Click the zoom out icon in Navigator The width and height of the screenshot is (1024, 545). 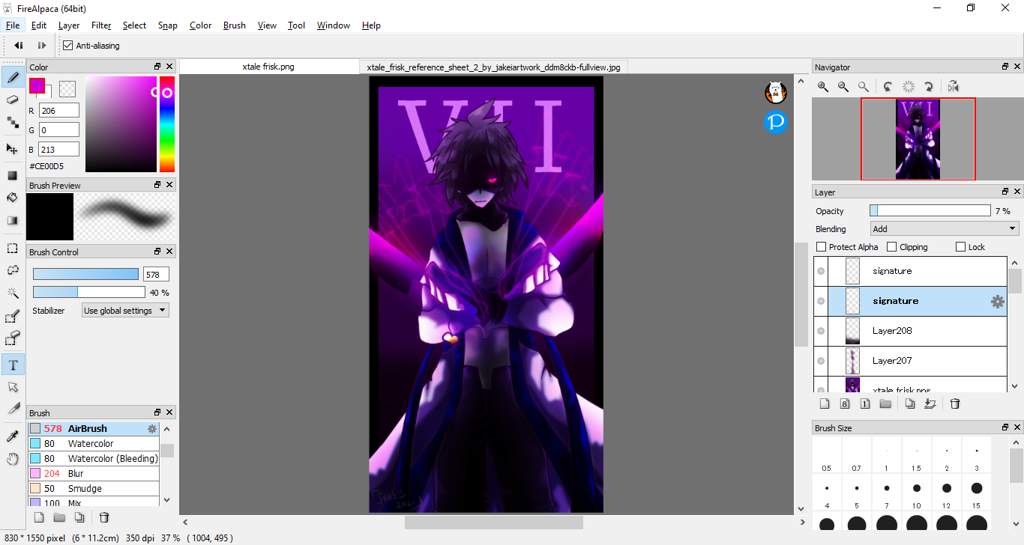tap(843, 86)
